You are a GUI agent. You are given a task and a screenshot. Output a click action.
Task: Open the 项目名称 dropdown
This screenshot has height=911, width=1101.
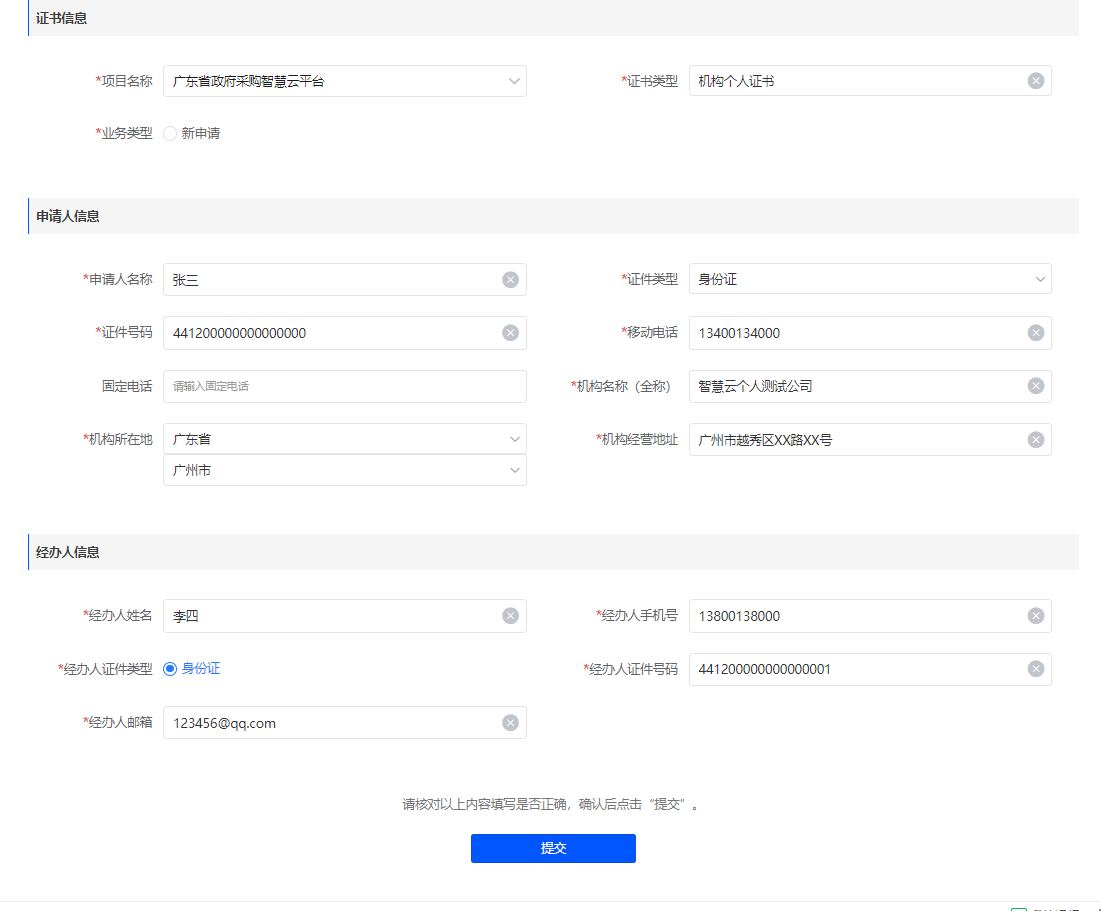tap(344, 81)
